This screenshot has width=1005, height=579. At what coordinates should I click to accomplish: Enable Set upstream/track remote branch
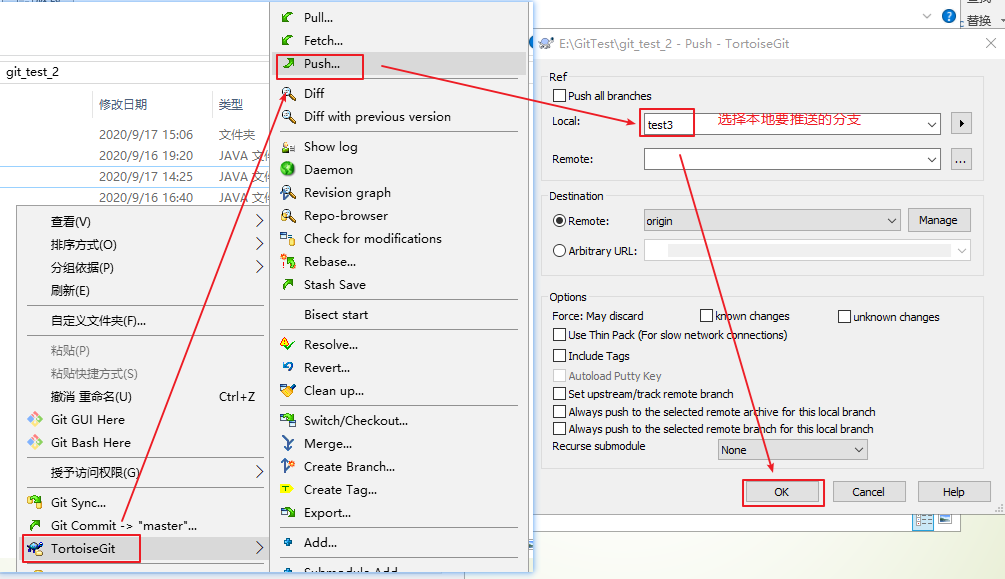pos(560,393)
